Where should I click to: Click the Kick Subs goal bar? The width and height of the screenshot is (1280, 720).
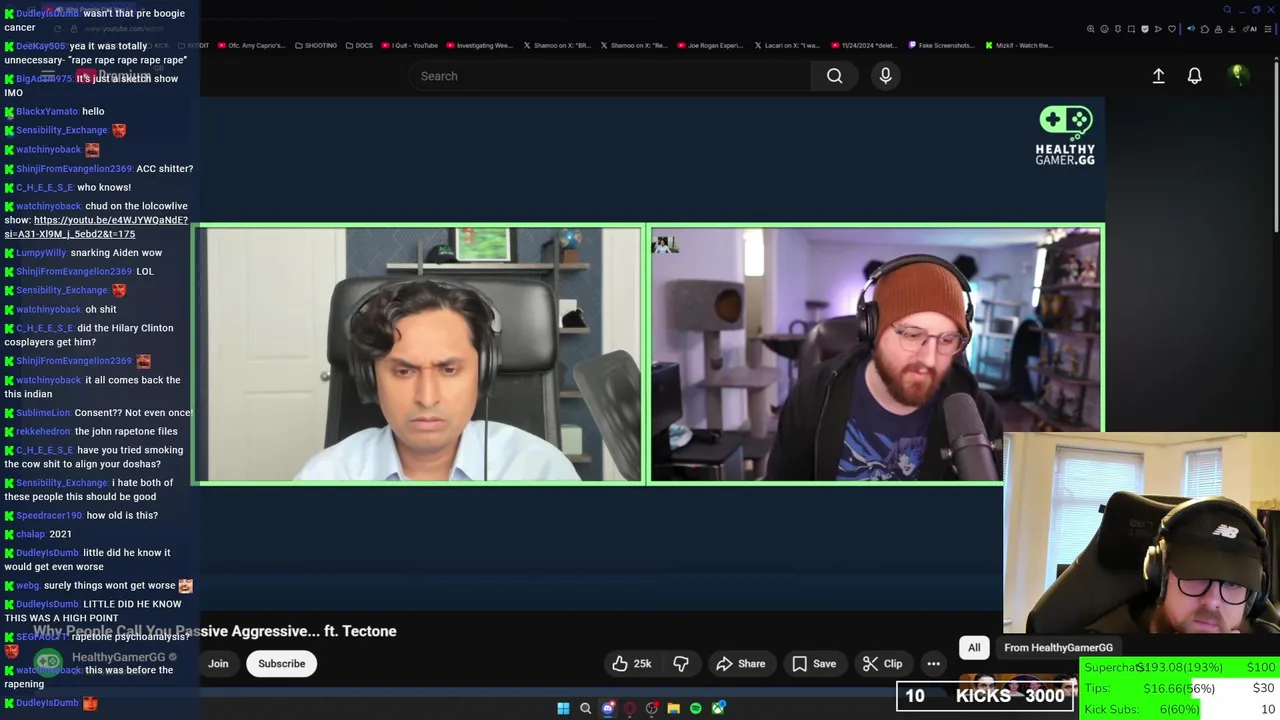point(1180,709)
